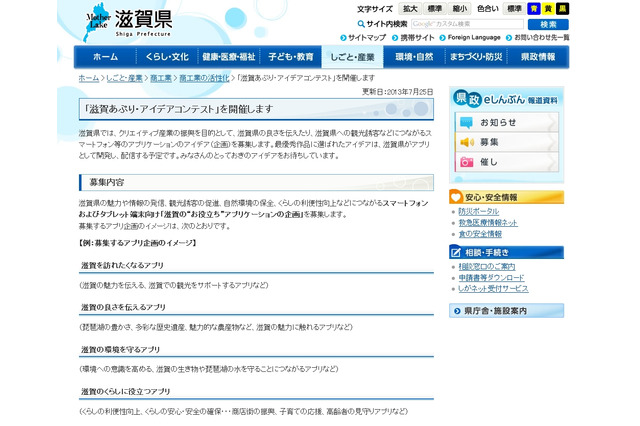Open the まちづくり・防災 navigation tab
Screen dimensions: 640x426
click(x=476, y=57)
